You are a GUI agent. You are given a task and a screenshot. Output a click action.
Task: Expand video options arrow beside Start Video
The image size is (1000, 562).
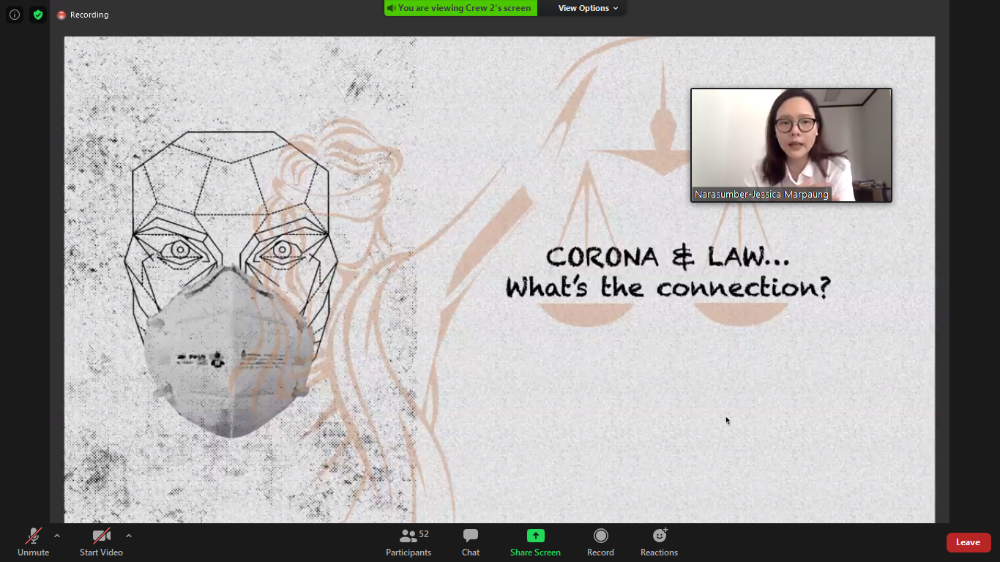129,536
